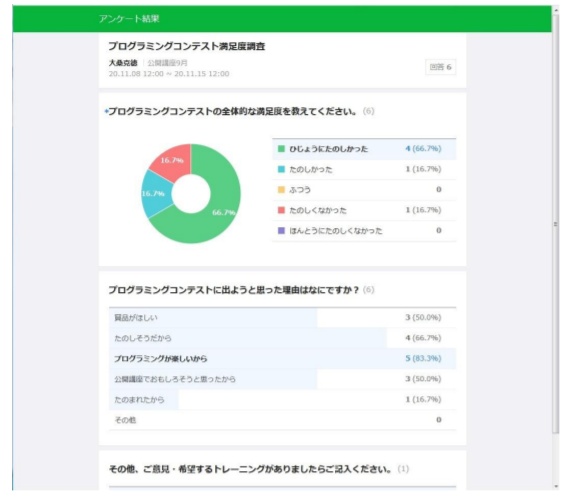Screen dimensions: 571x497
Task: Select the 公開講座でおもしろそうと思ったから row
Action: pos(282,379)
